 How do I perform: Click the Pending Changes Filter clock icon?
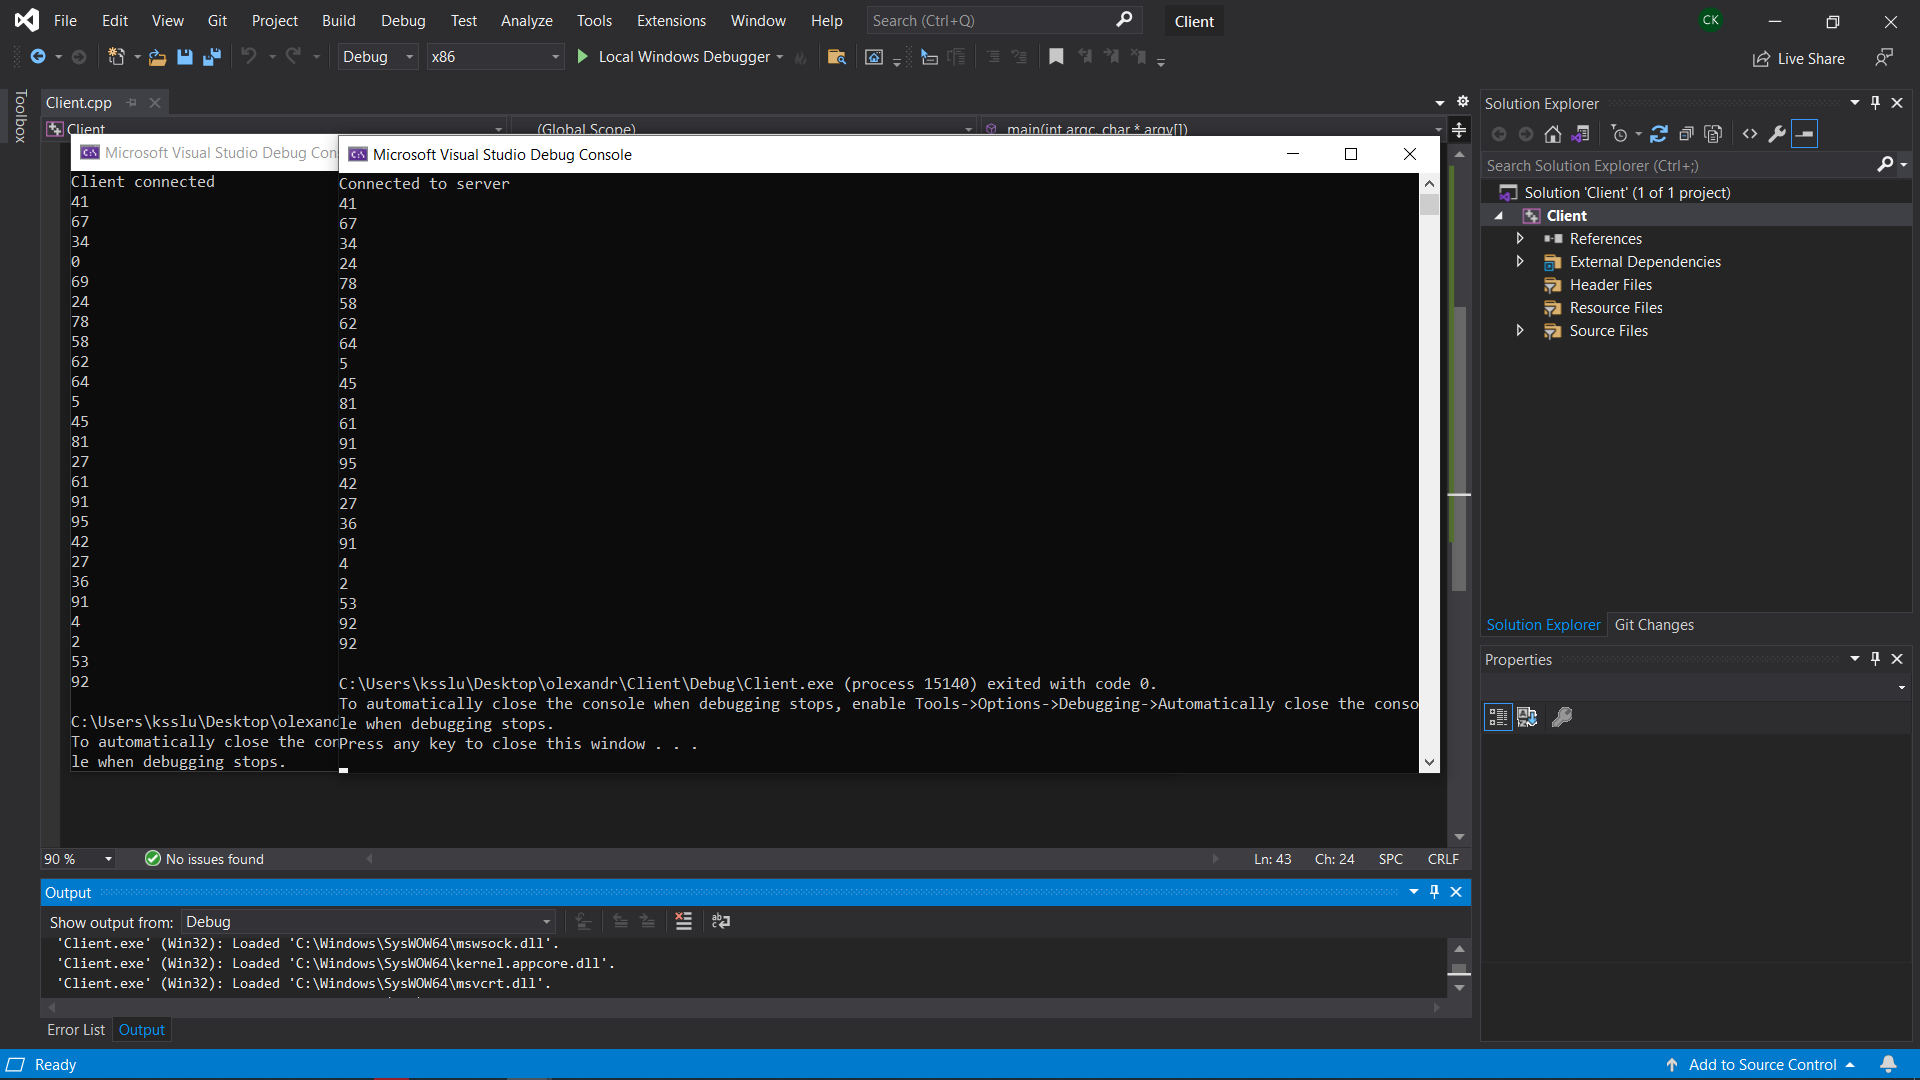click(x=1620, y=134)
